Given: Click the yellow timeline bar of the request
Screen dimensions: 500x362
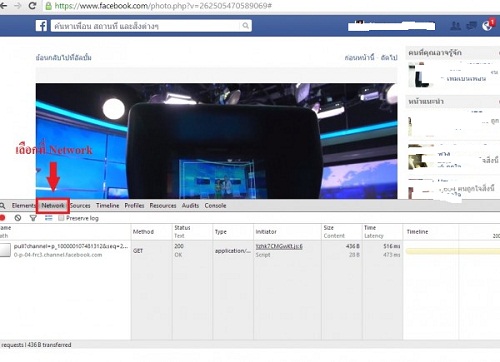Looking at the screenshot, I should click(x=453, y=251).
